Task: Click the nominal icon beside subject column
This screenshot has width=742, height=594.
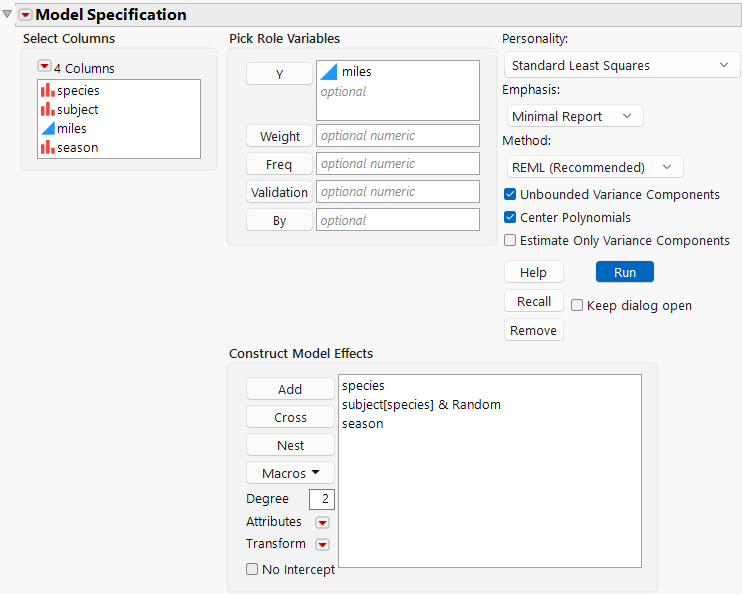Action: 47,110
